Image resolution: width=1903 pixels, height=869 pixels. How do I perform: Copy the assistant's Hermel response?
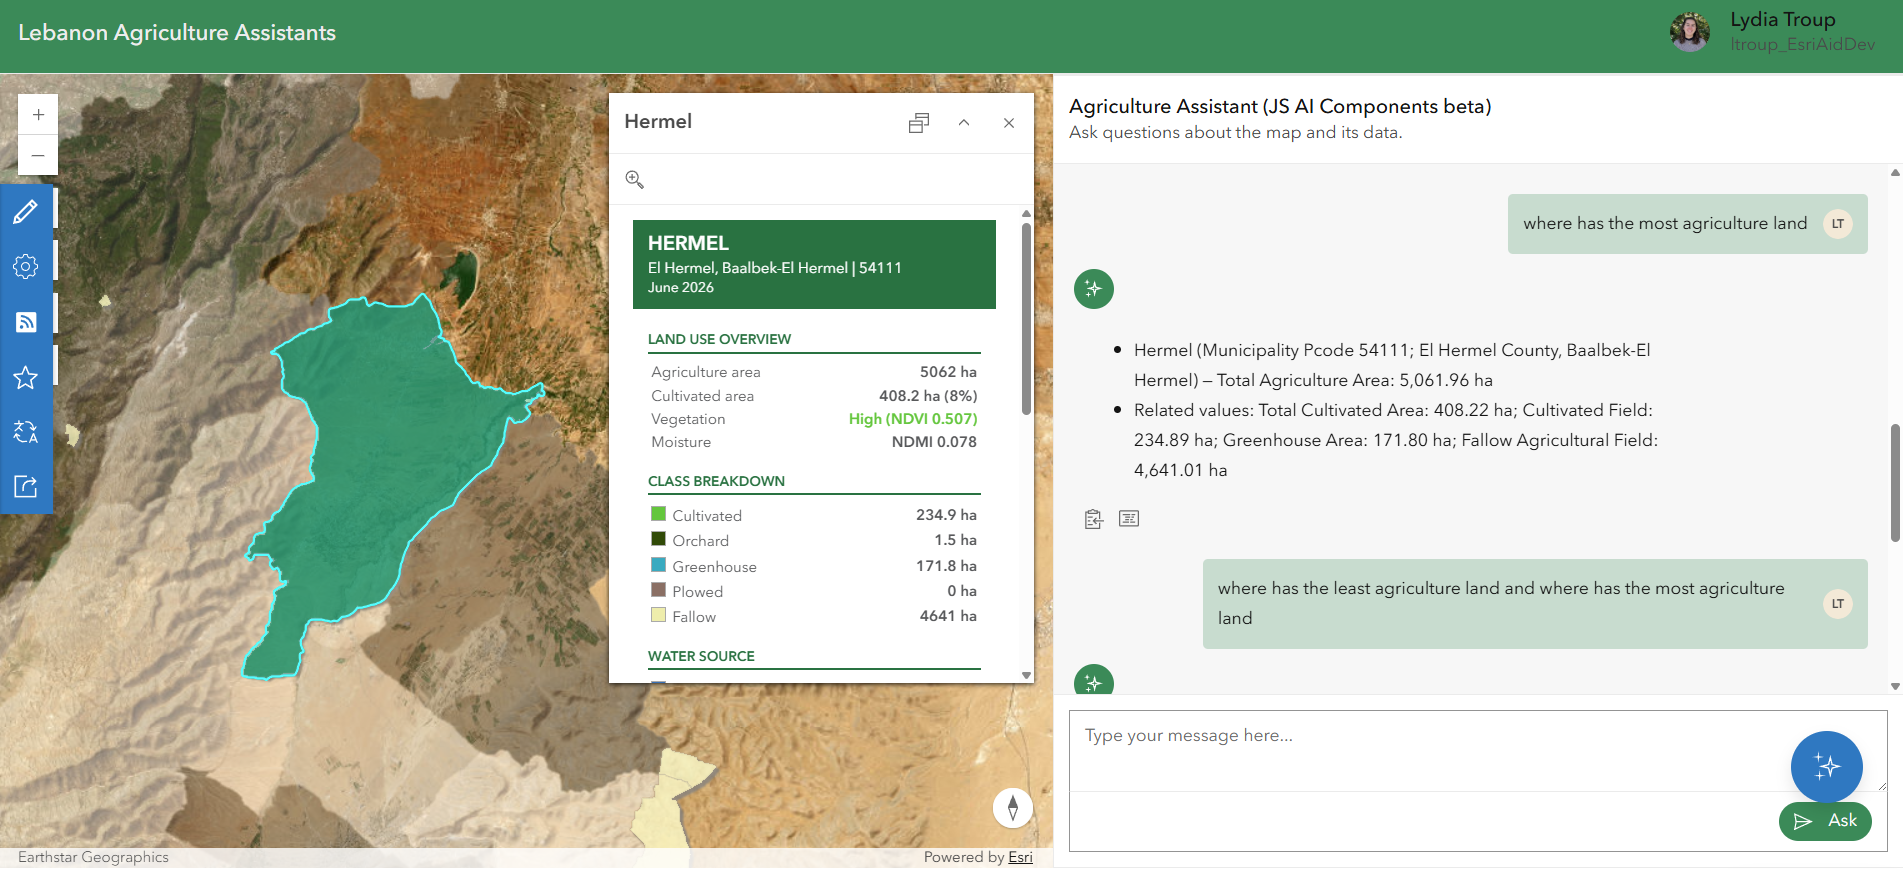[1094, 519]
